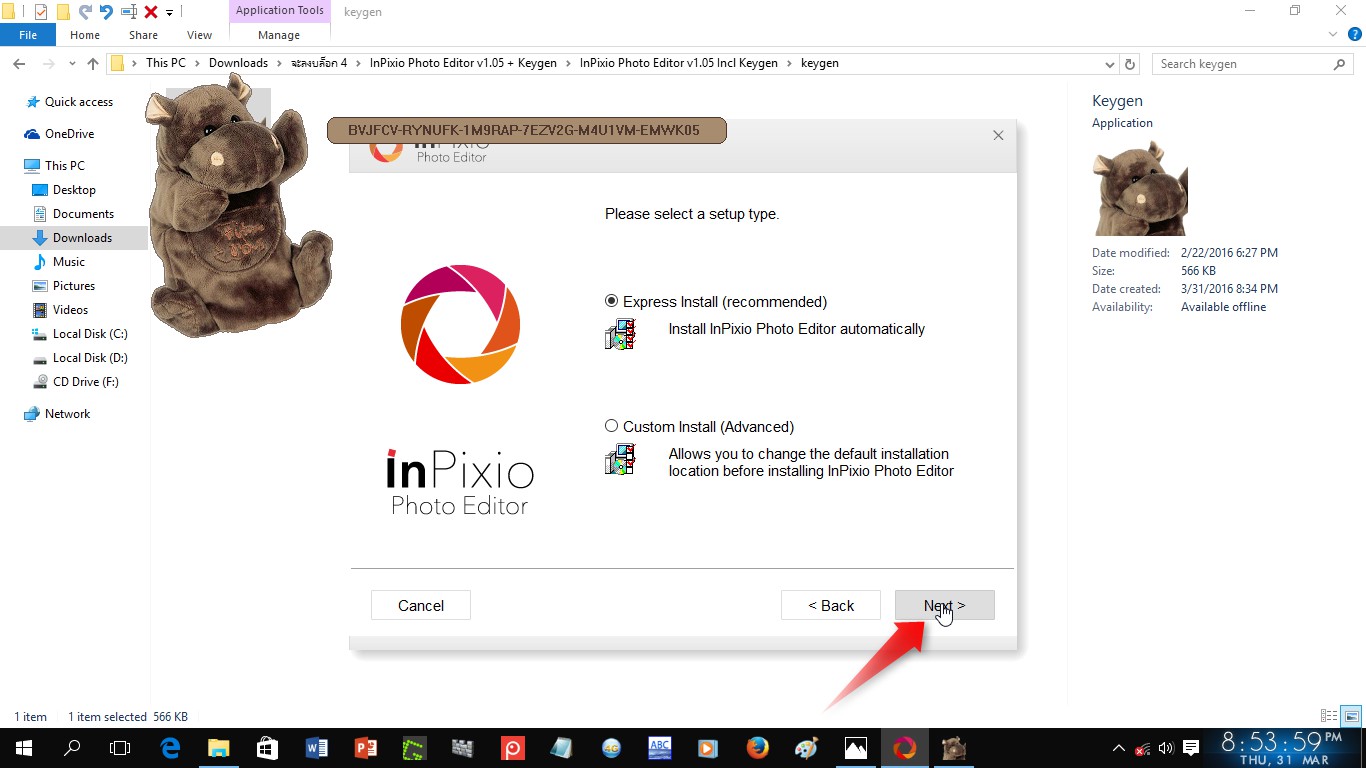Click the Back button in the installer
Viewport: 1366px width, 768px height.
pyautogui.click(x=831, y=605)
